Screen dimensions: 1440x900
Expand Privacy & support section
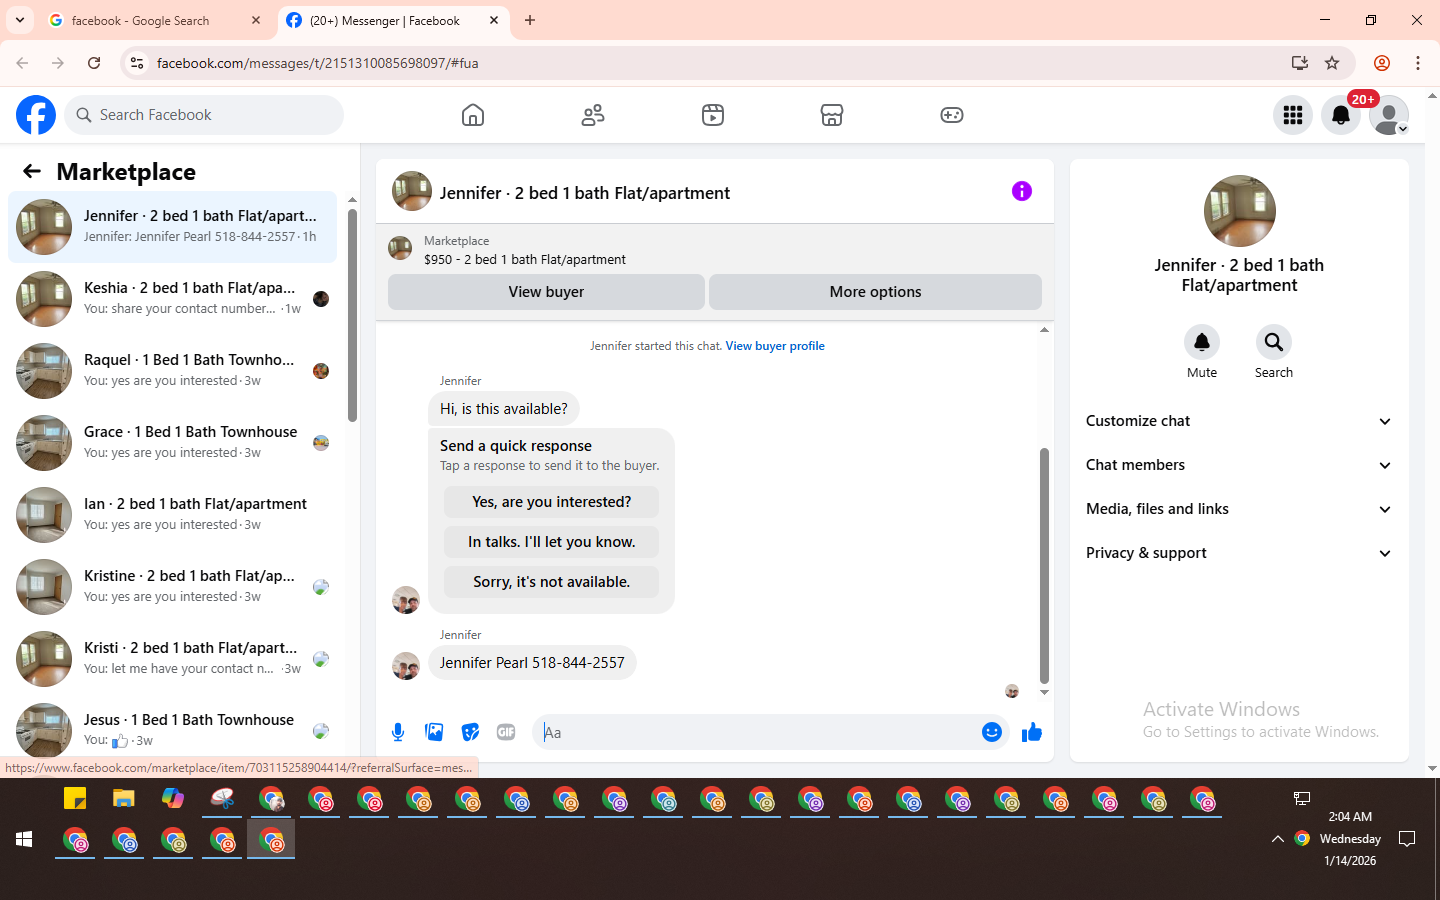pos(1239,553)
